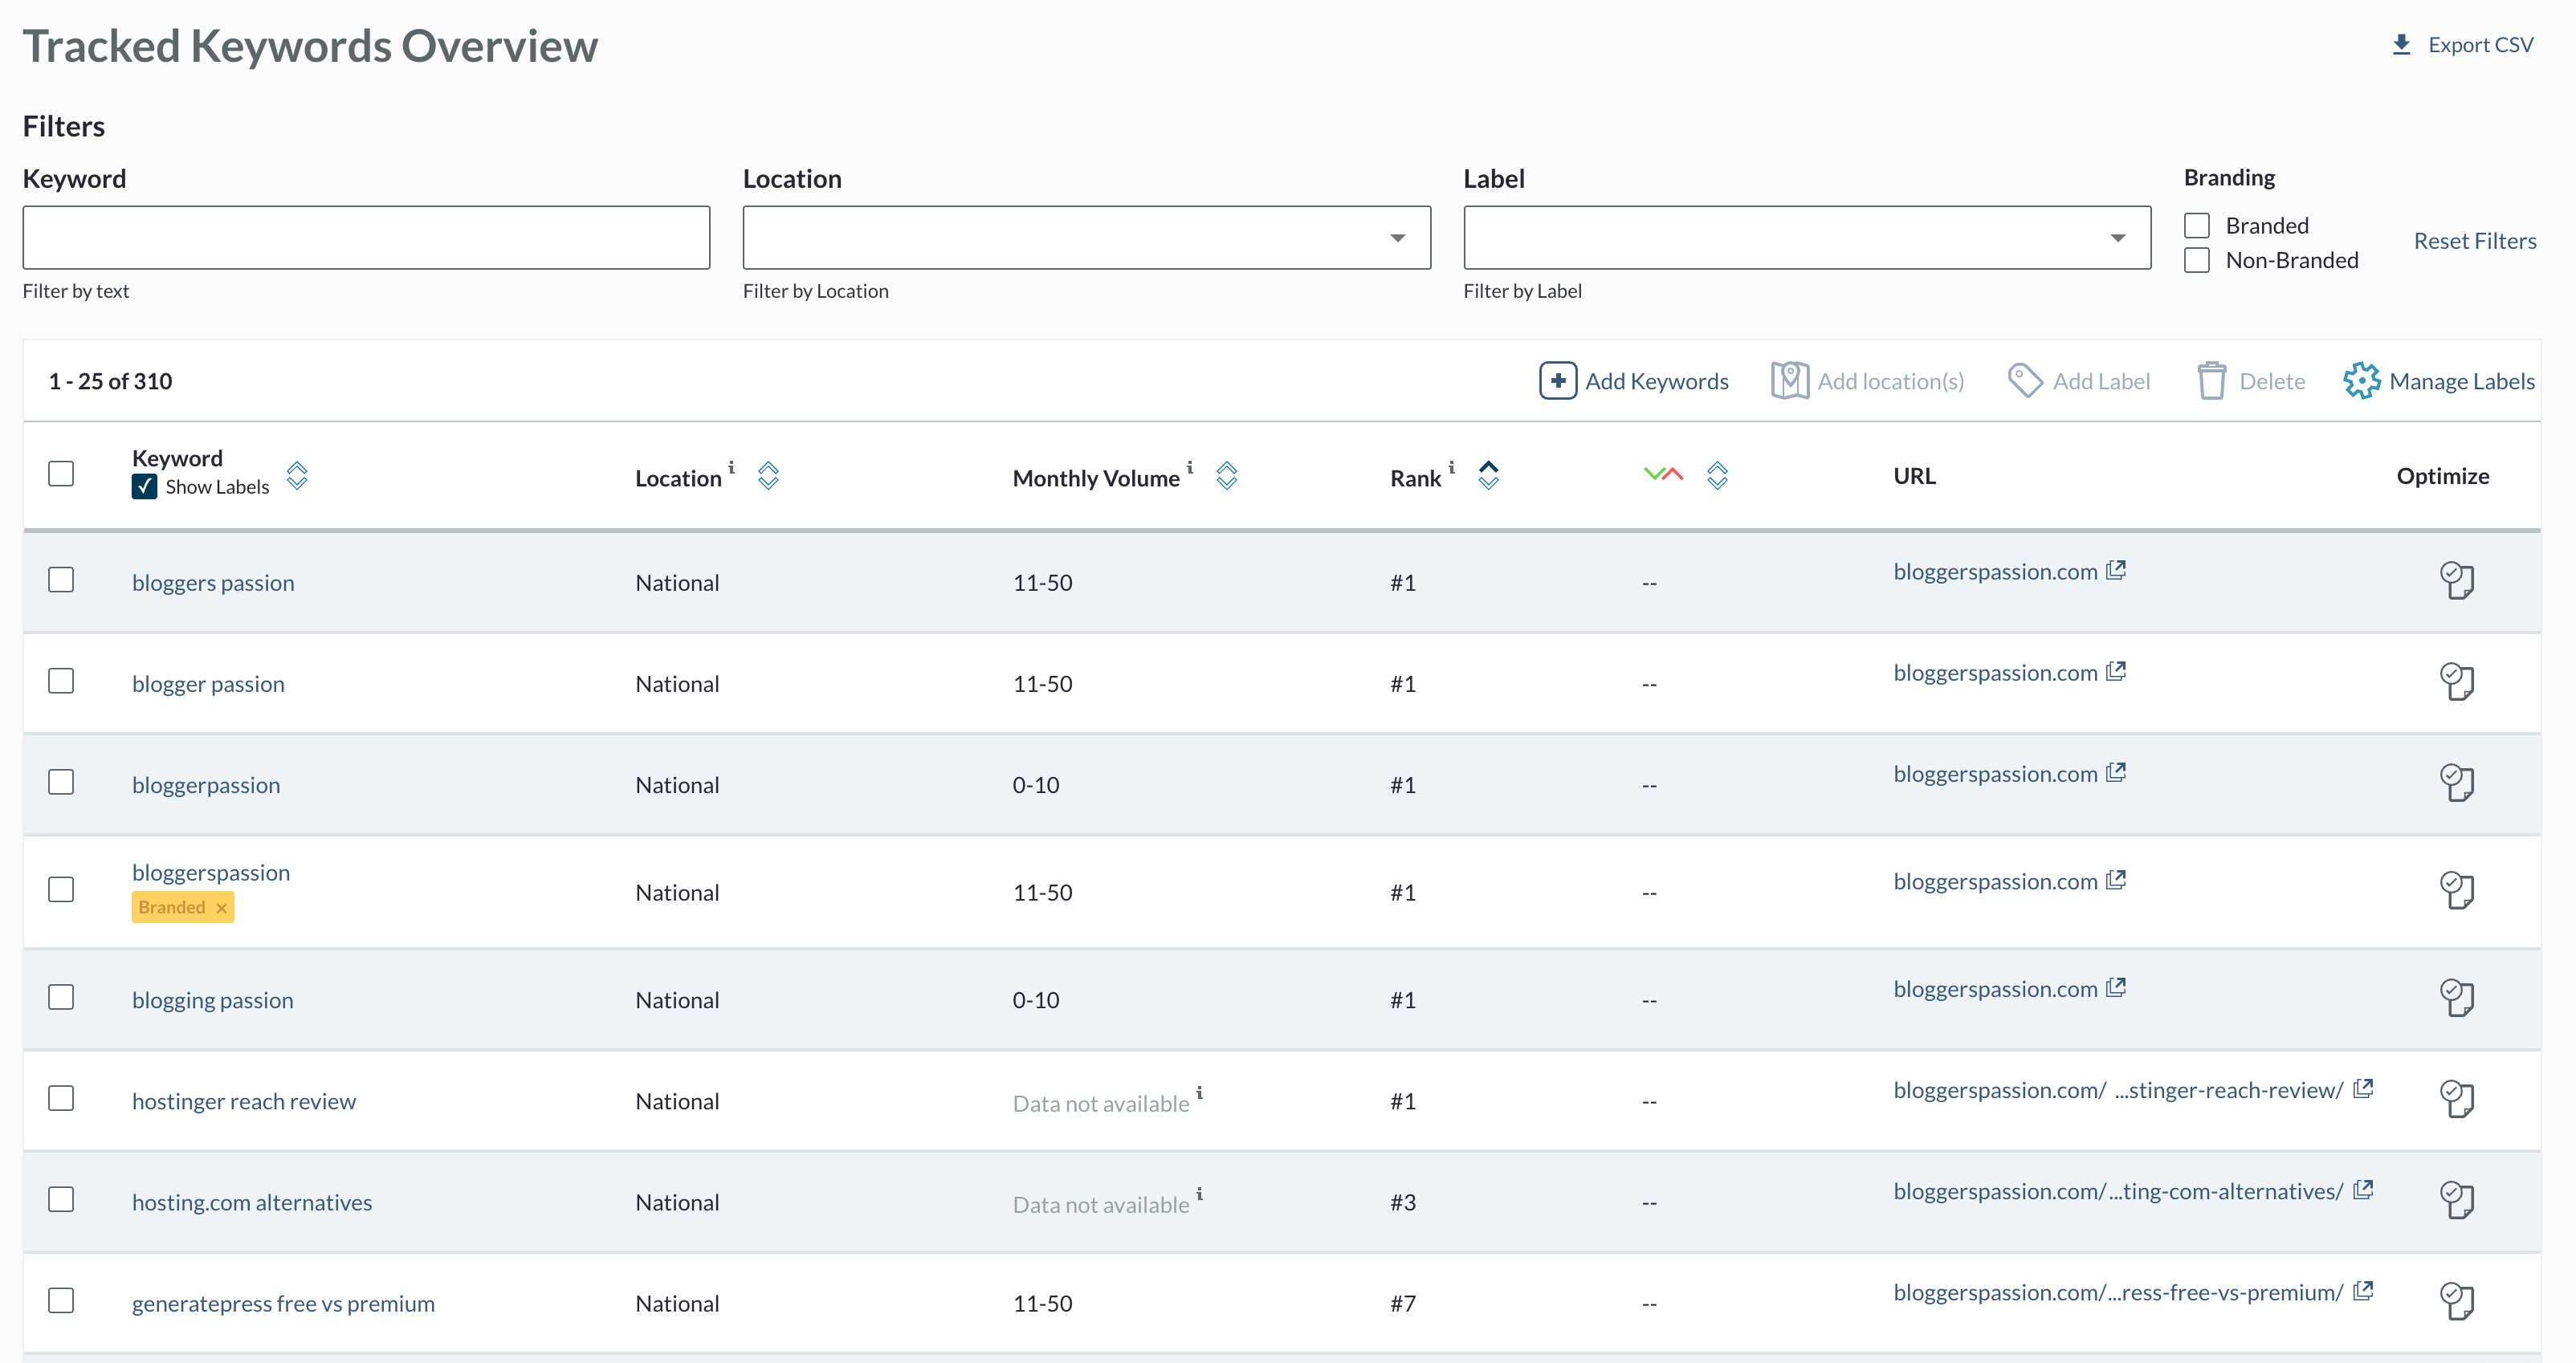This screenshot has width=2576, height=1363.
Task: Click inside the Keyword text filter field
Action: coord(366,237)
